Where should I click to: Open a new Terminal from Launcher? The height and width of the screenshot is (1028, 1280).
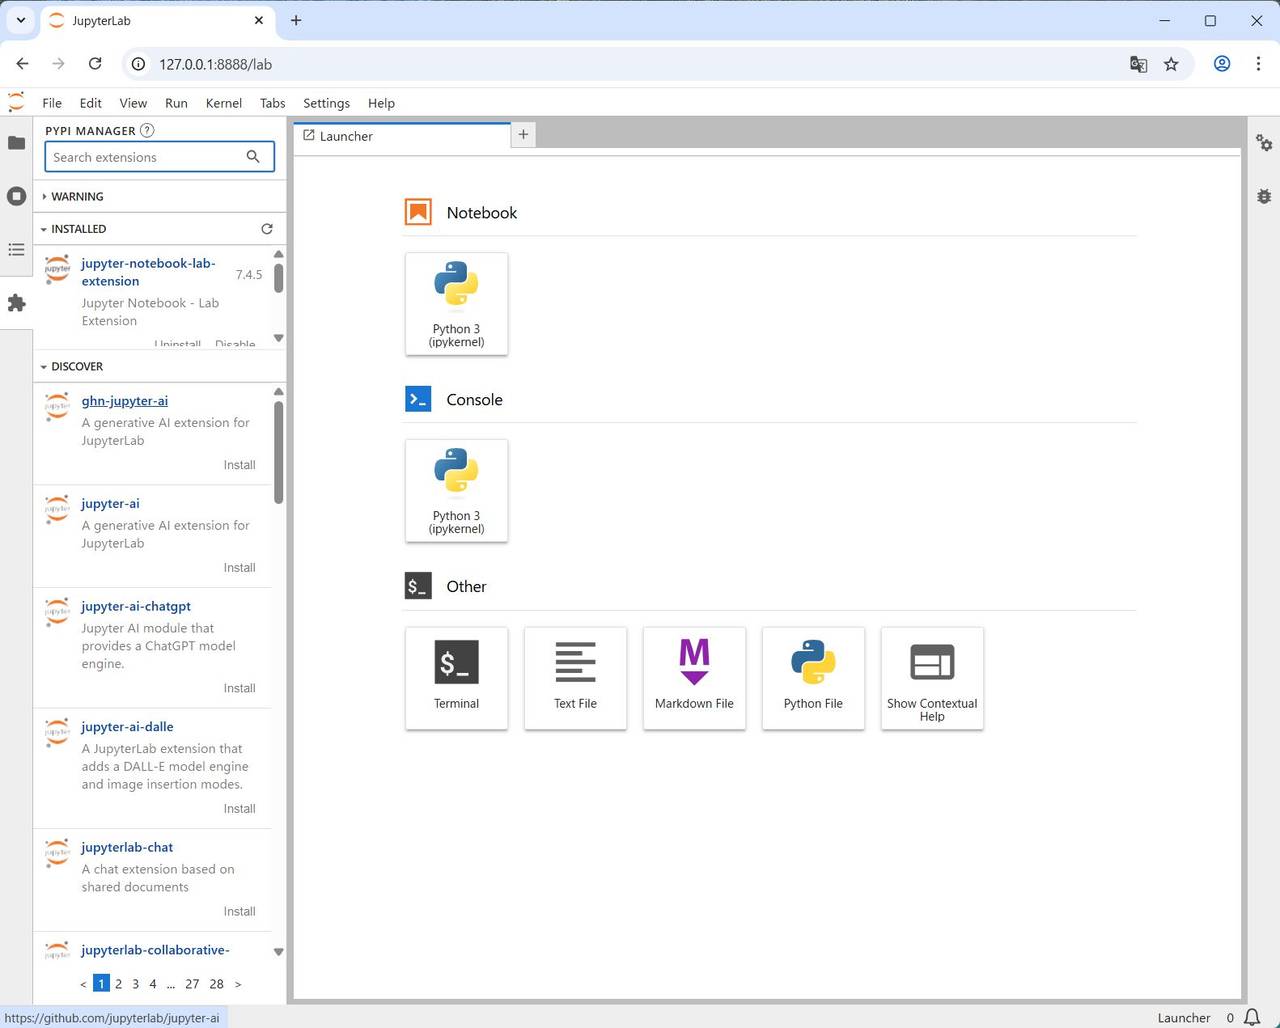pyautogui.click(x=456, y=678)
